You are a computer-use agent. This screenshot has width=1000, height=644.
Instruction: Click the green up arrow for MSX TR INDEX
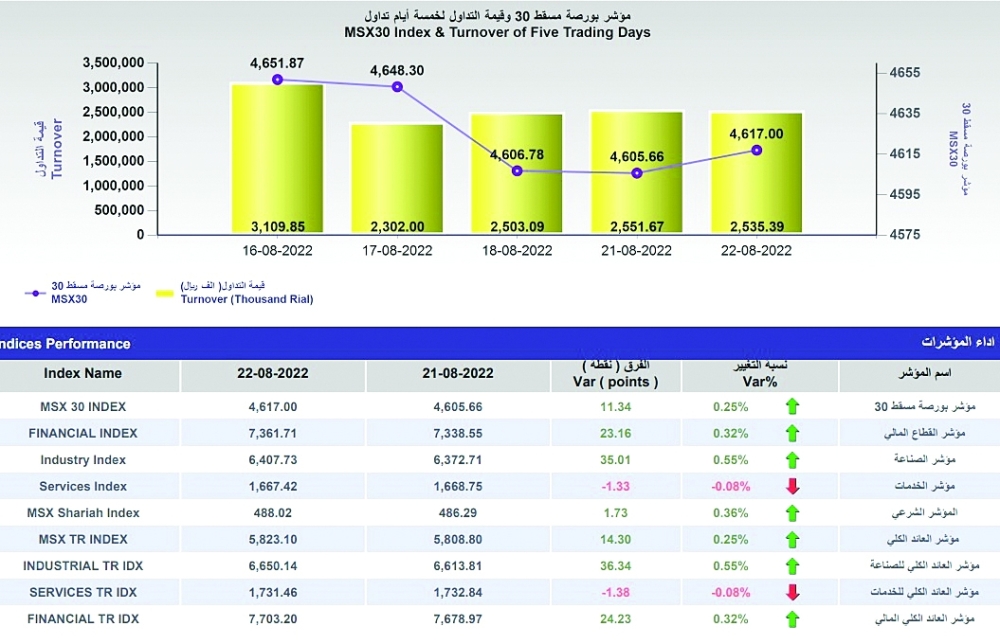[x=792, y=540]
